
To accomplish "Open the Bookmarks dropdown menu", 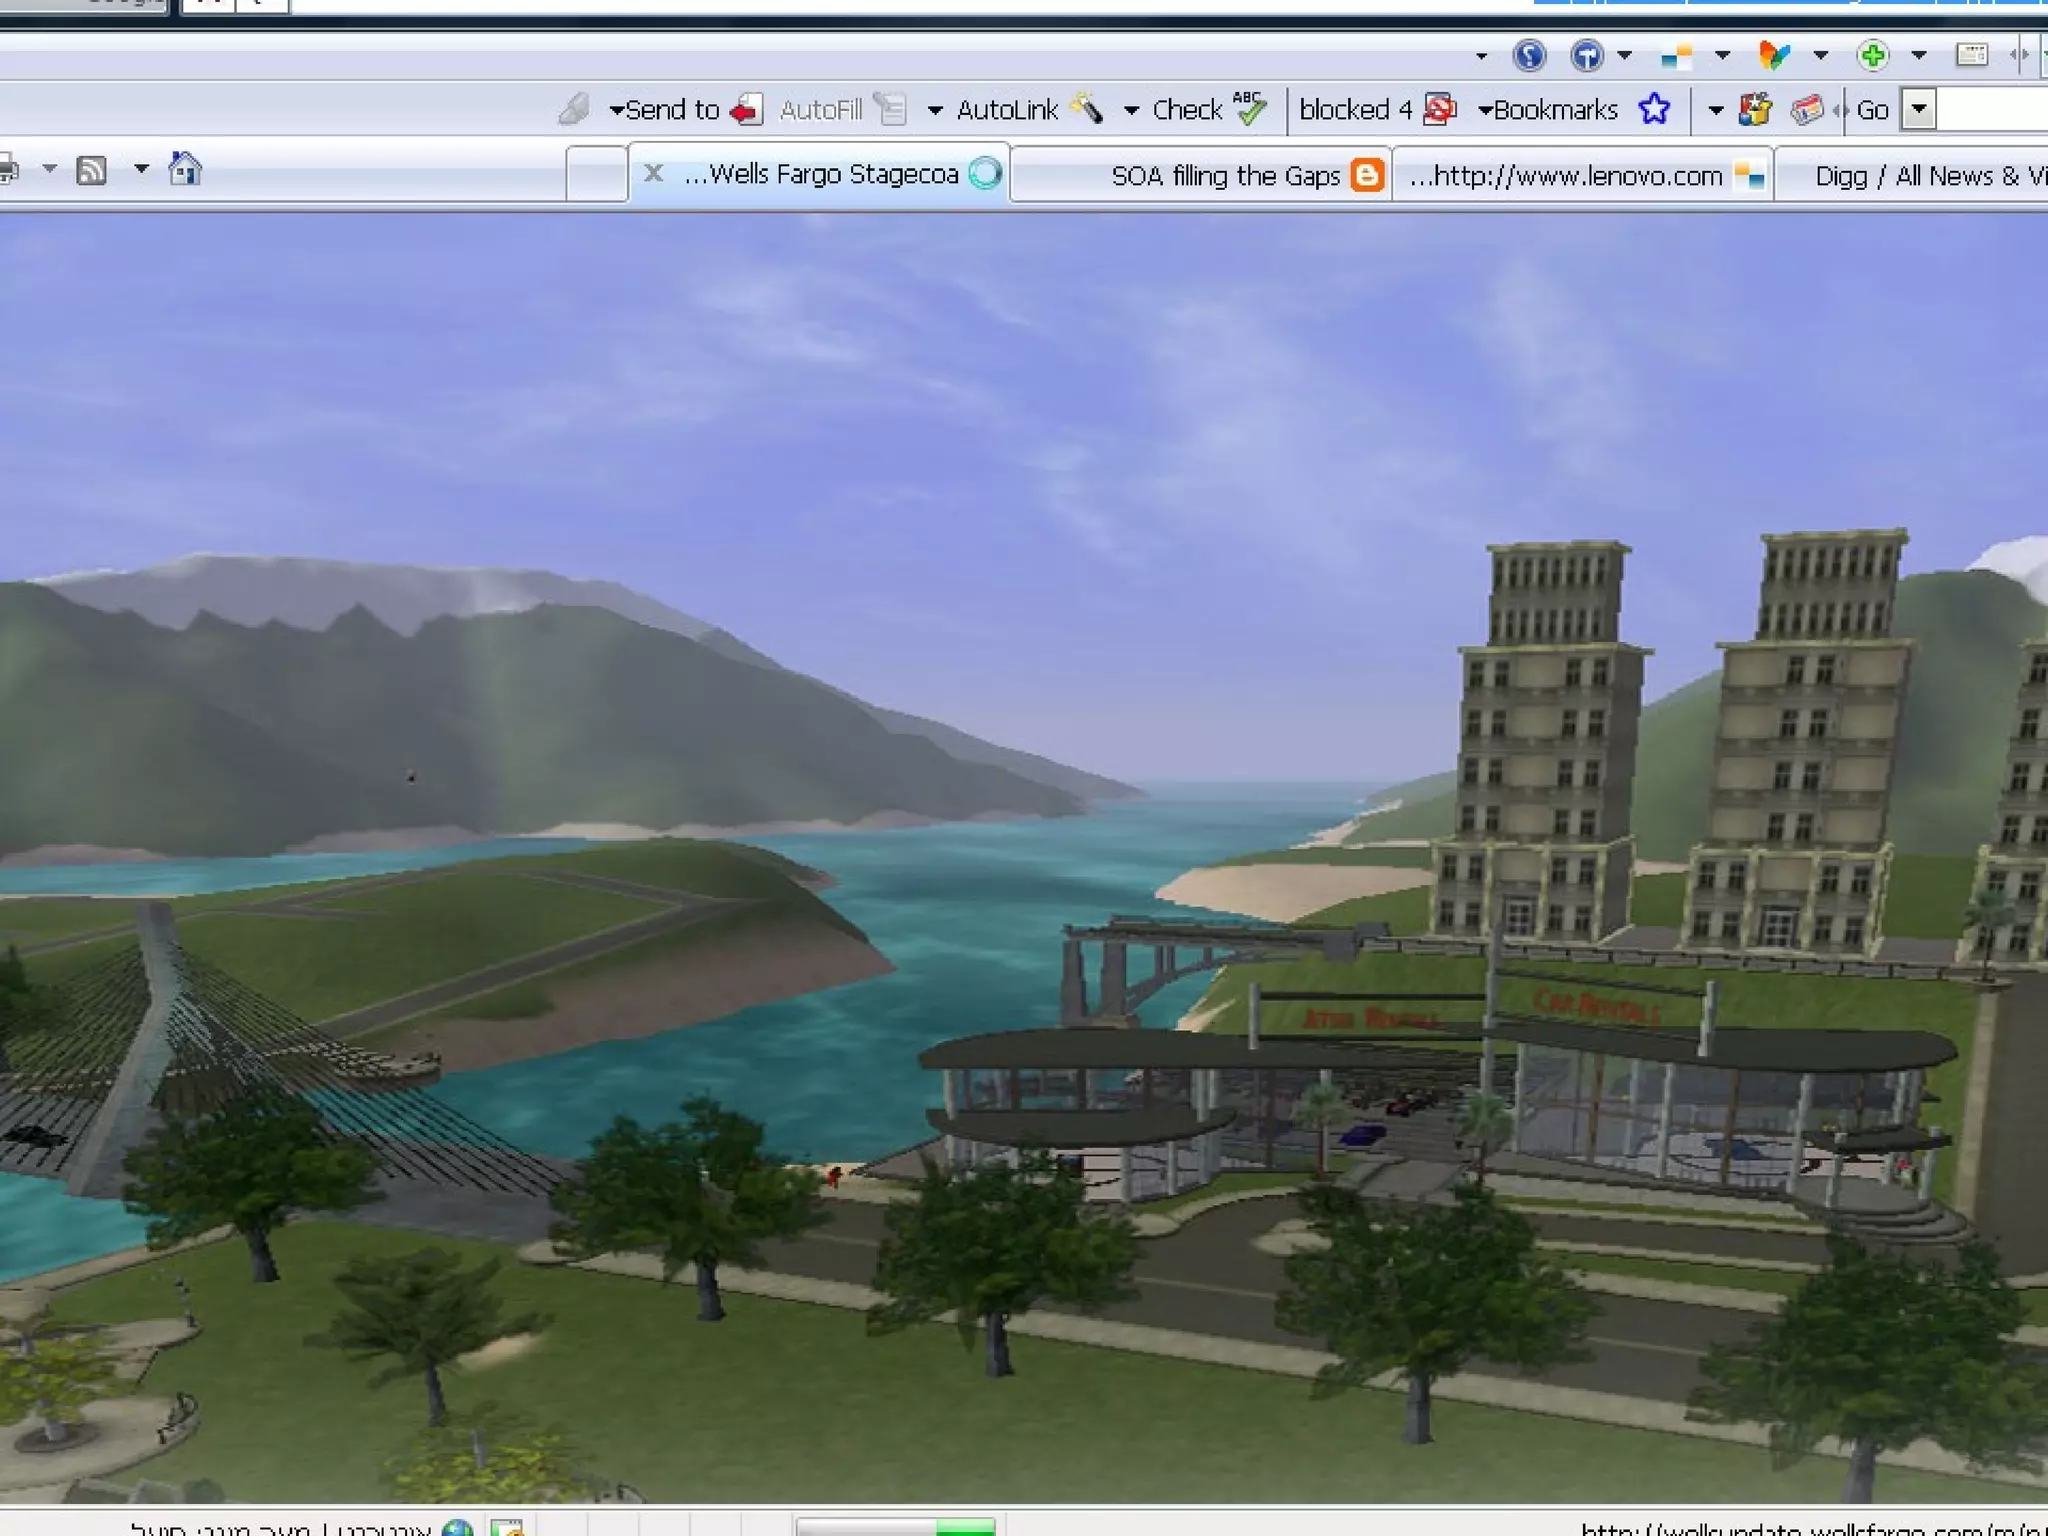I will (x=1548, y=109).
